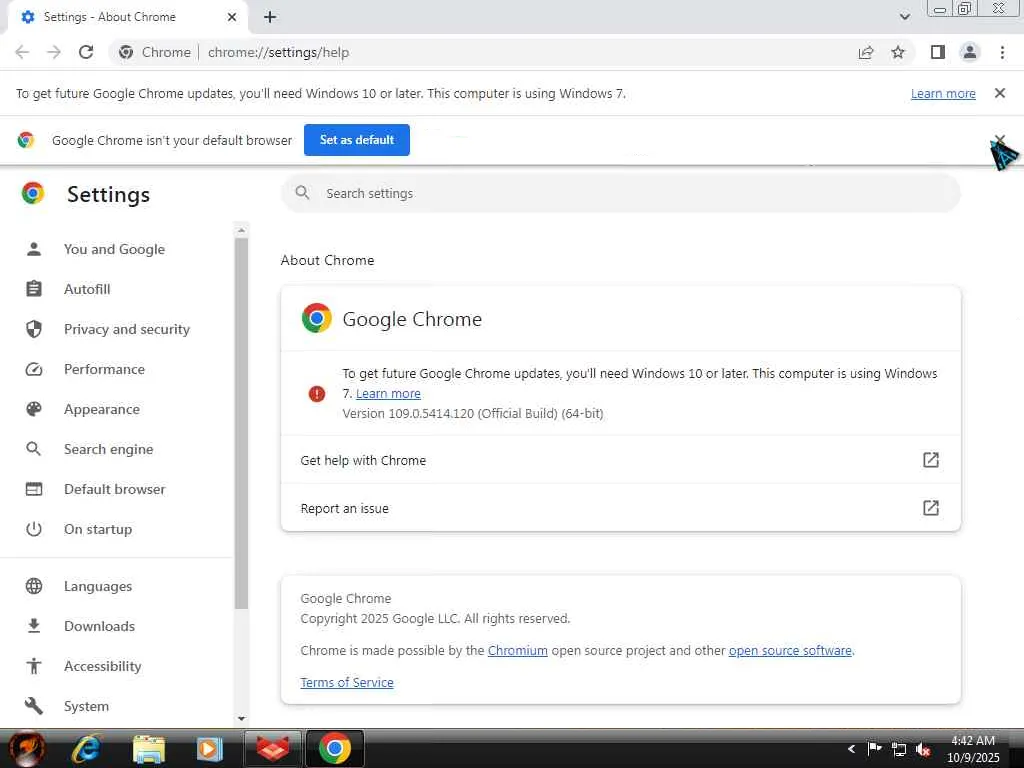Click the Chrome logo beside Settings title
Screen dimensions: 1024x768
pos(33,193)
